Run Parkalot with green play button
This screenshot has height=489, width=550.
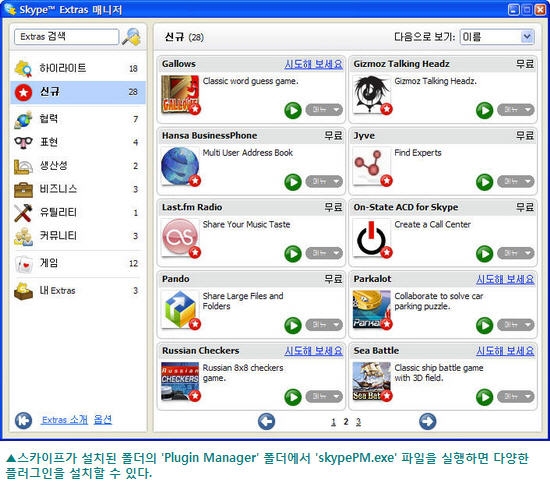tap(484, 325)
